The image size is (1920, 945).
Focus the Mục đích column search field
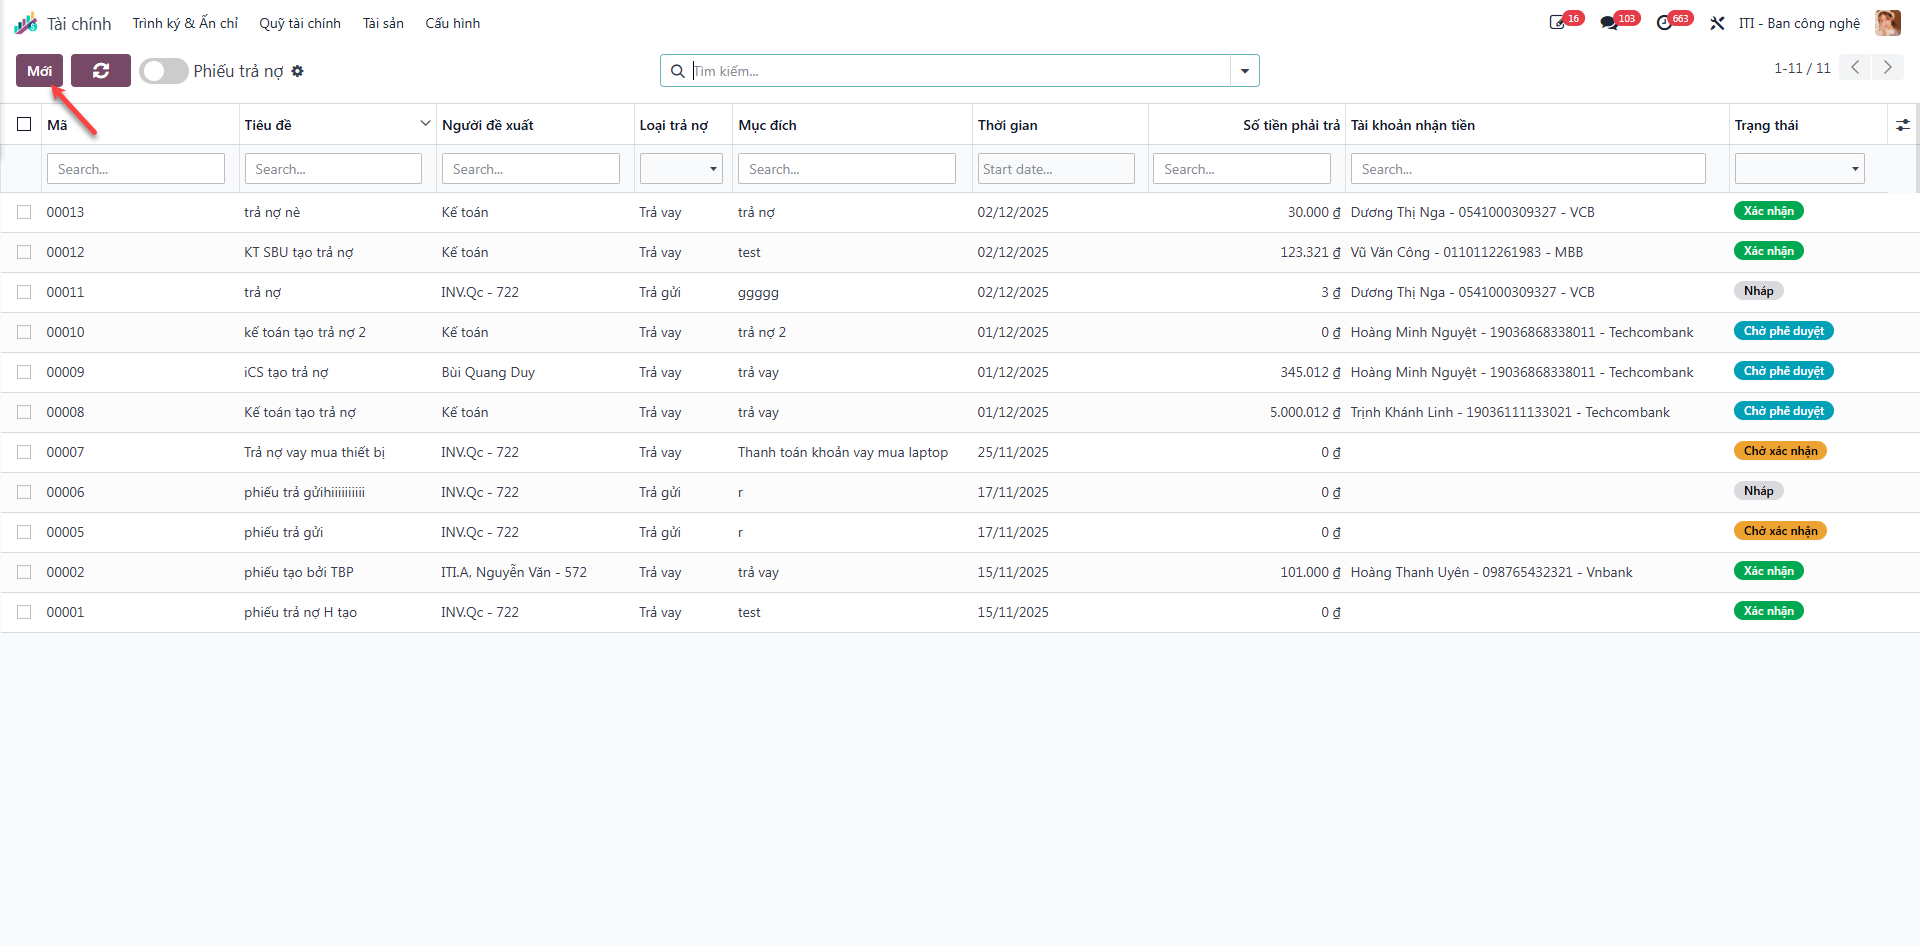(847, 169)
